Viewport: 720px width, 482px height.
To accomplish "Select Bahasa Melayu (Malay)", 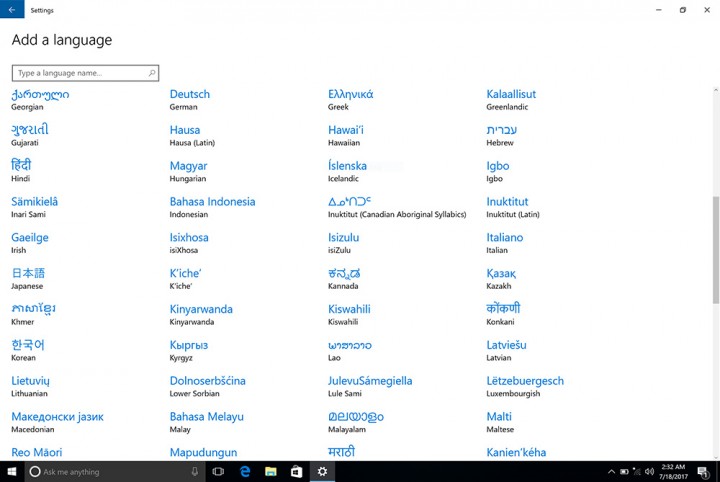I will (x=207, y=422).
